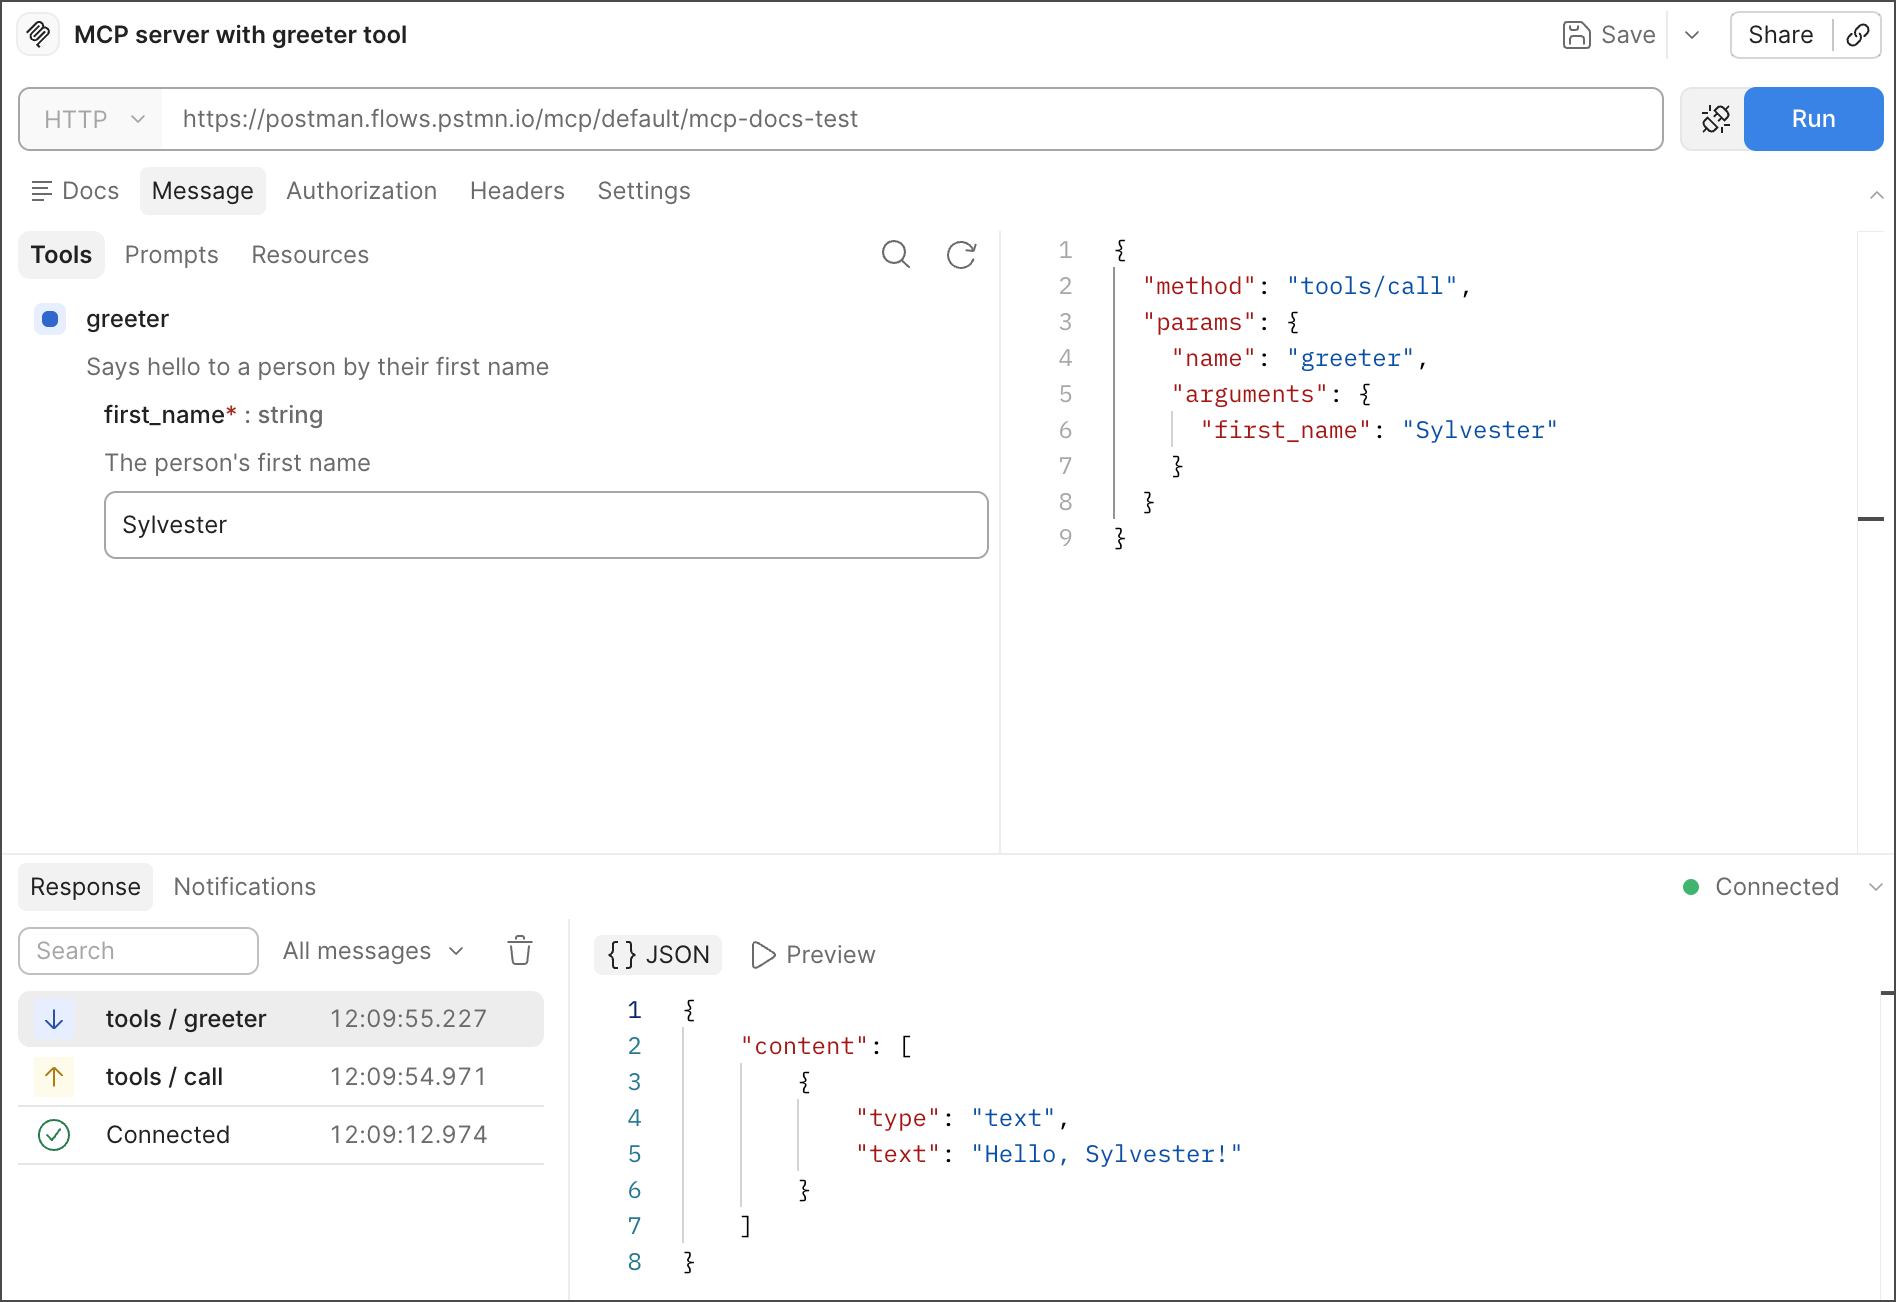The height and width of the screenshot is (1302, 1896).
Task: Click the copy link icon next to Share
Action: coord(1858,35)
